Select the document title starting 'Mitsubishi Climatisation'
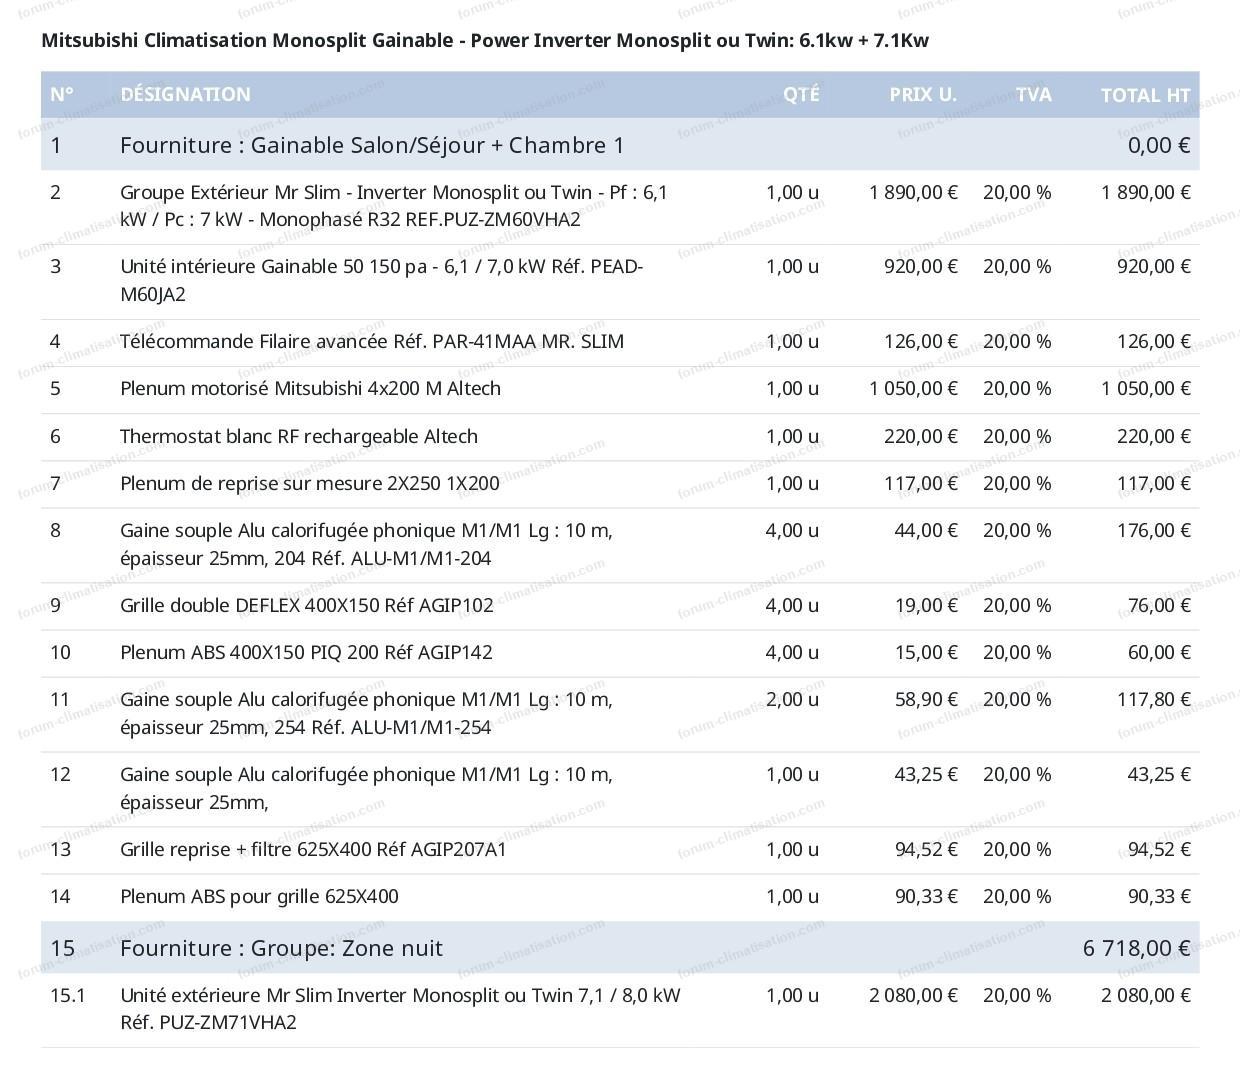 (x=485, y=40)
